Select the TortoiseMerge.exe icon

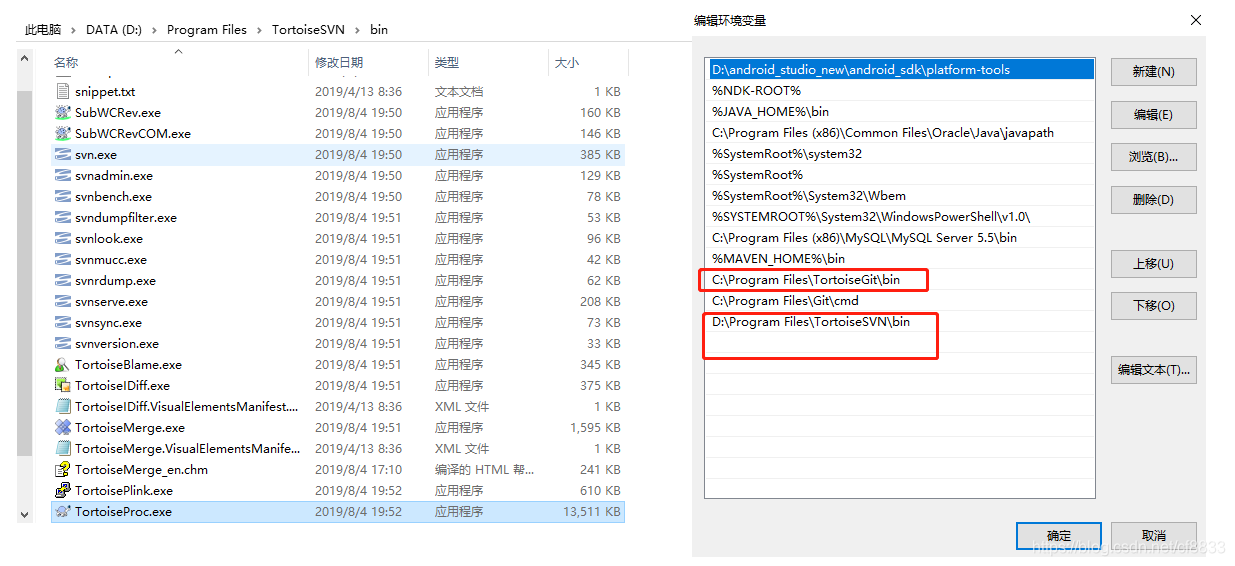[63, 428]
